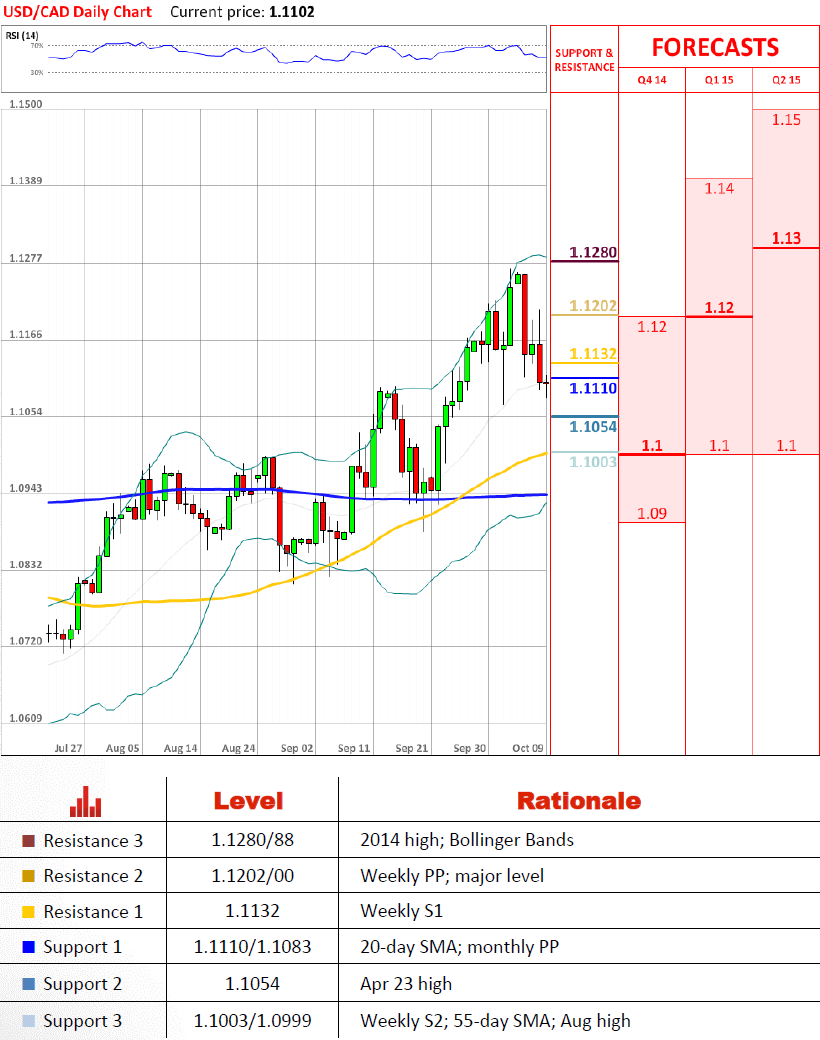Click the yellow 1.1132 resistance level marker
The width and height of the screenshot is (820, 1040).
click(593, 354)
